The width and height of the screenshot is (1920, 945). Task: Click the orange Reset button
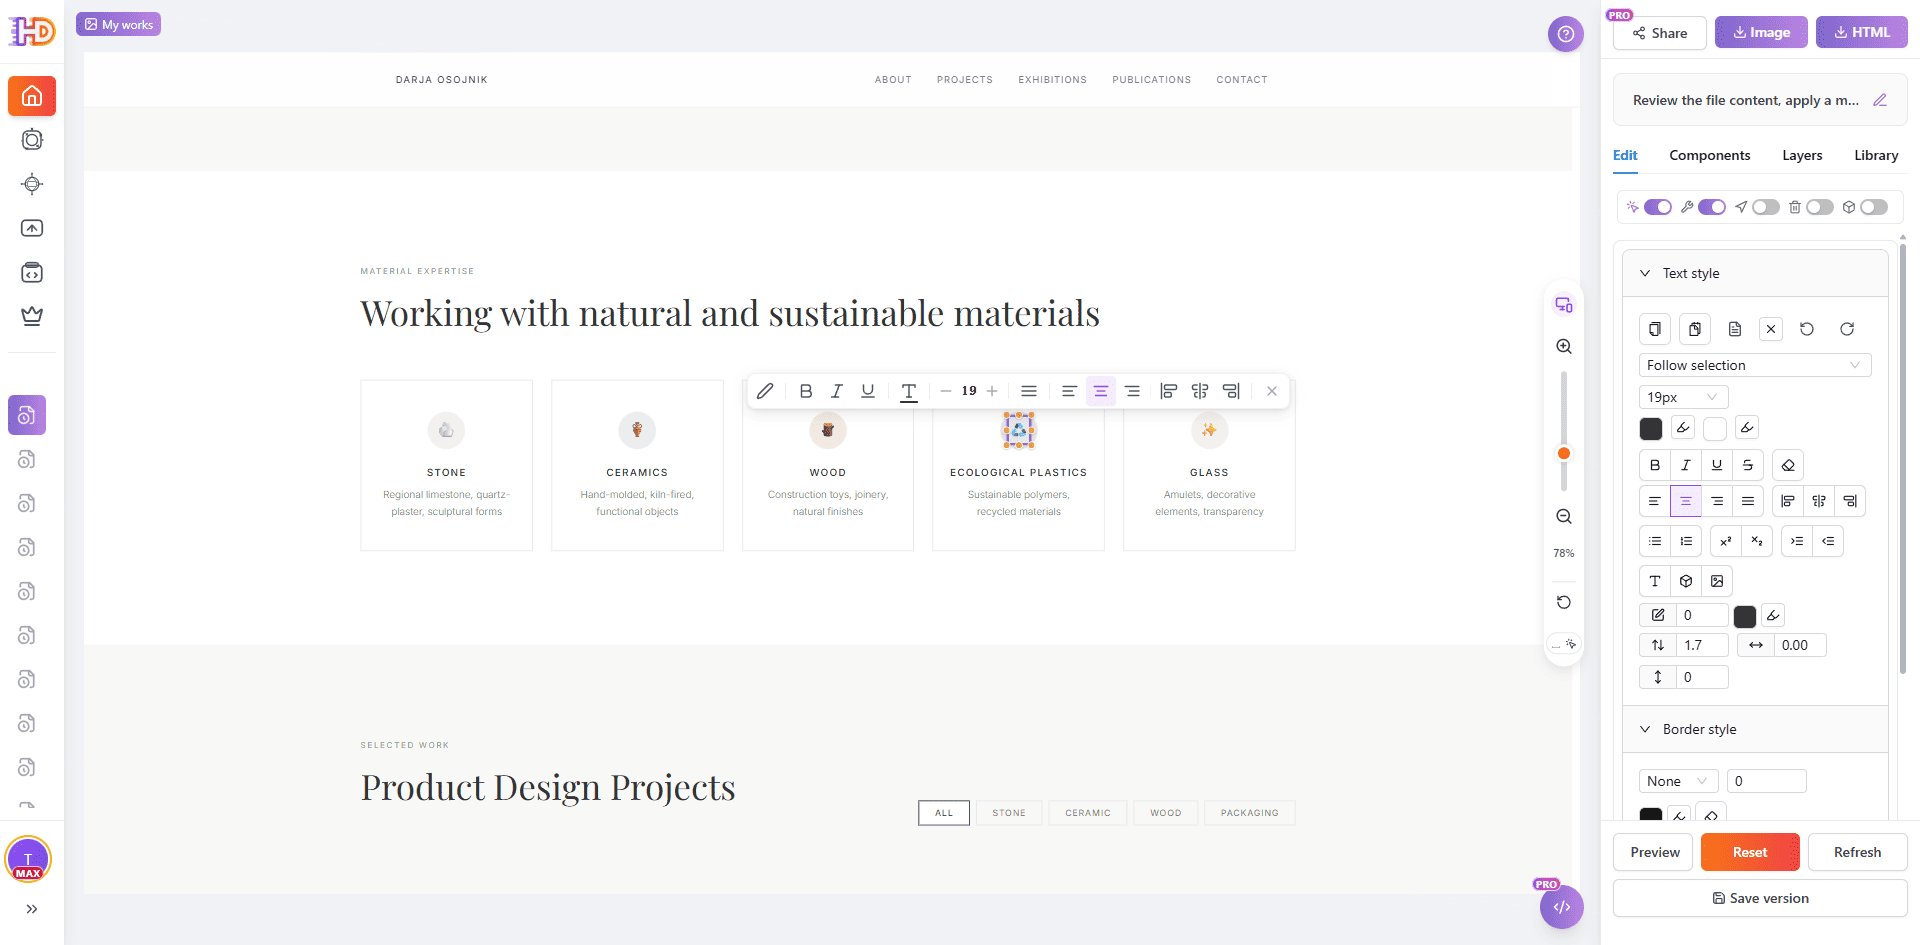pos(1750,852)
